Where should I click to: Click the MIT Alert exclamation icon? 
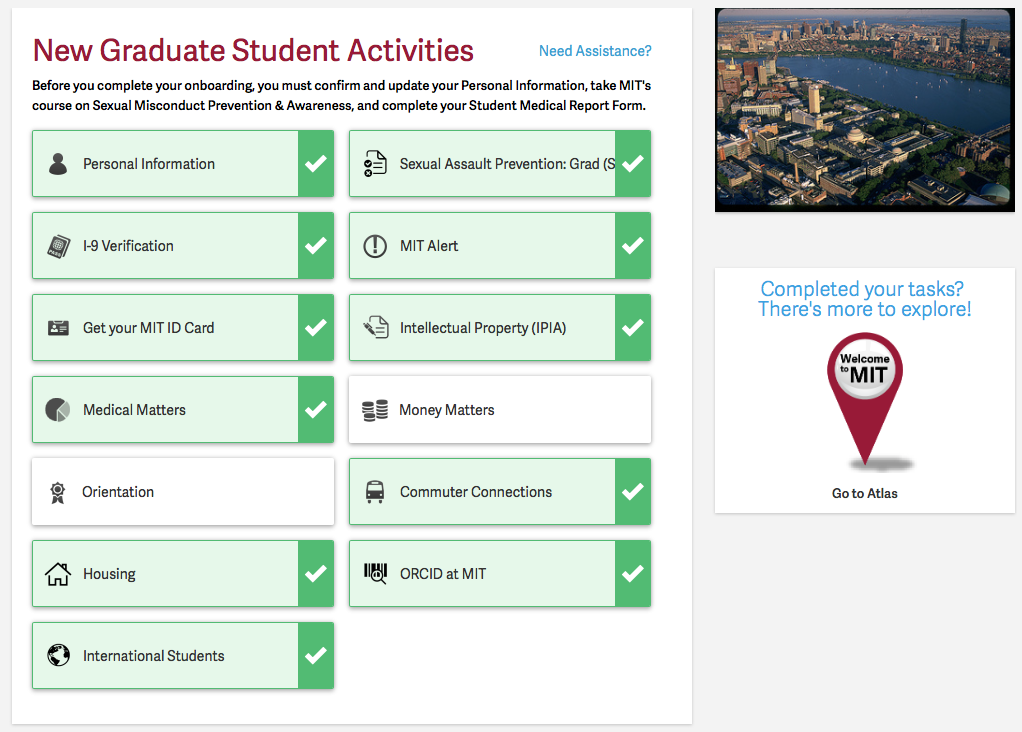(375, 246)
